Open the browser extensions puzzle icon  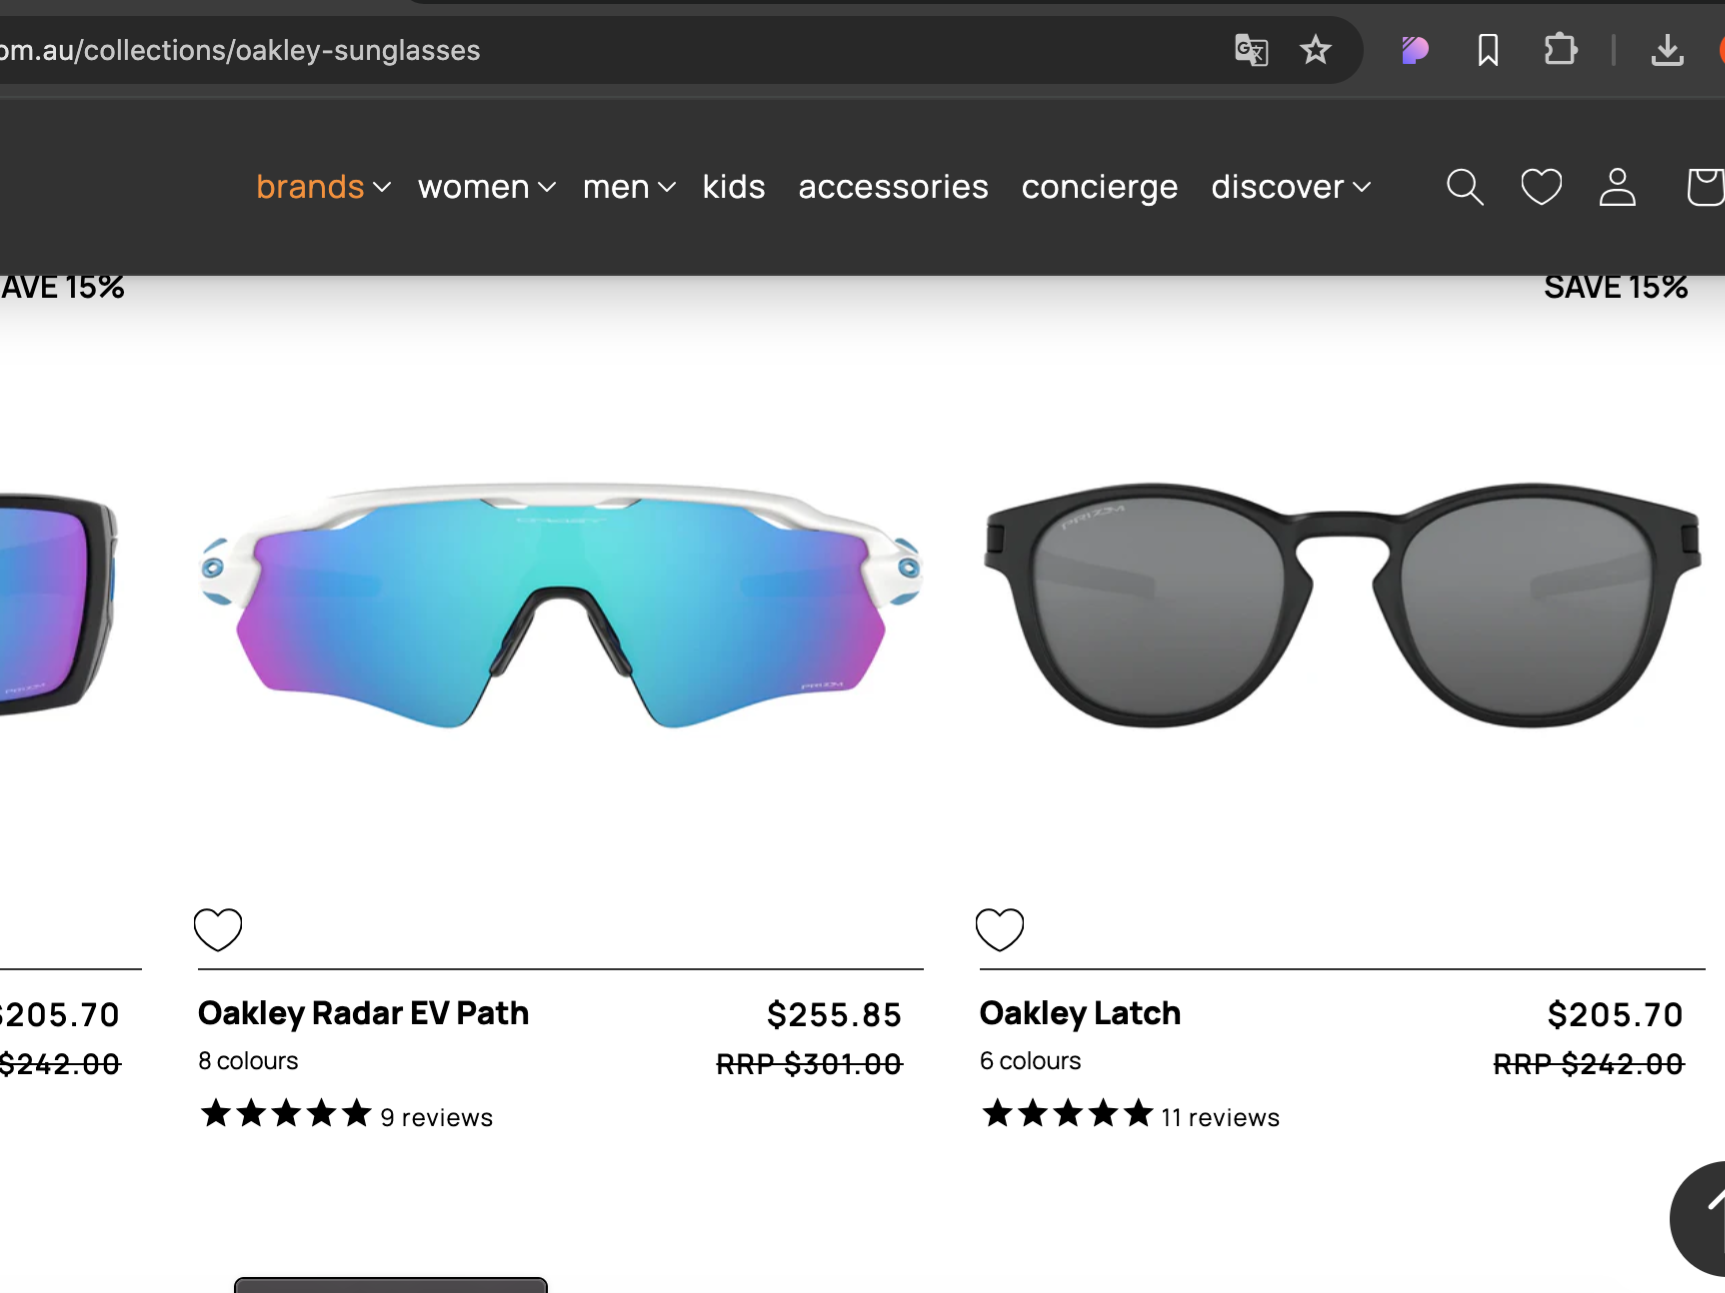(x=1560, y=50)
